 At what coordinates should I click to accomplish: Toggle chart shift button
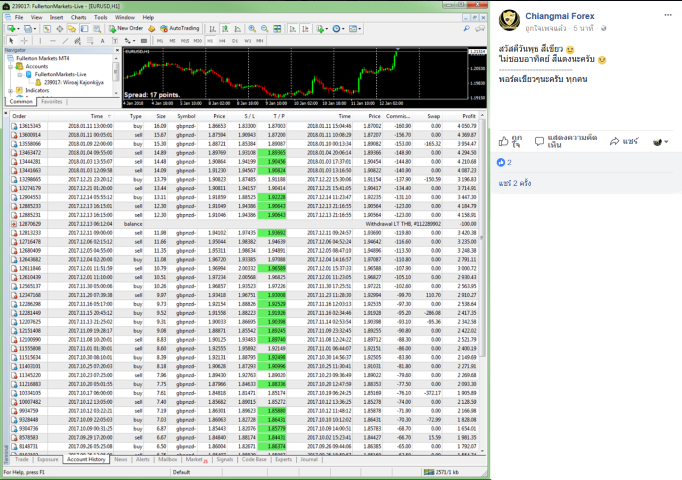[x=306, y=29]
